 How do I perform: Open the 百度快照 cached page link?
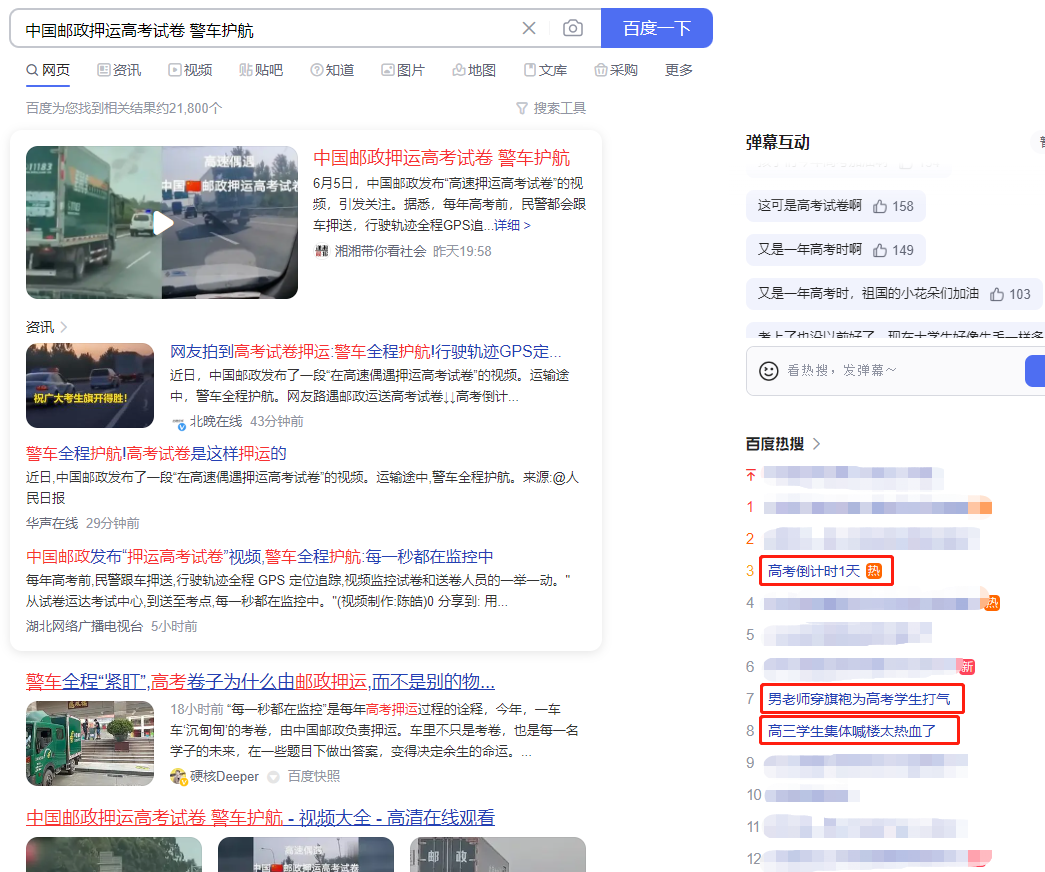[315, 776]
